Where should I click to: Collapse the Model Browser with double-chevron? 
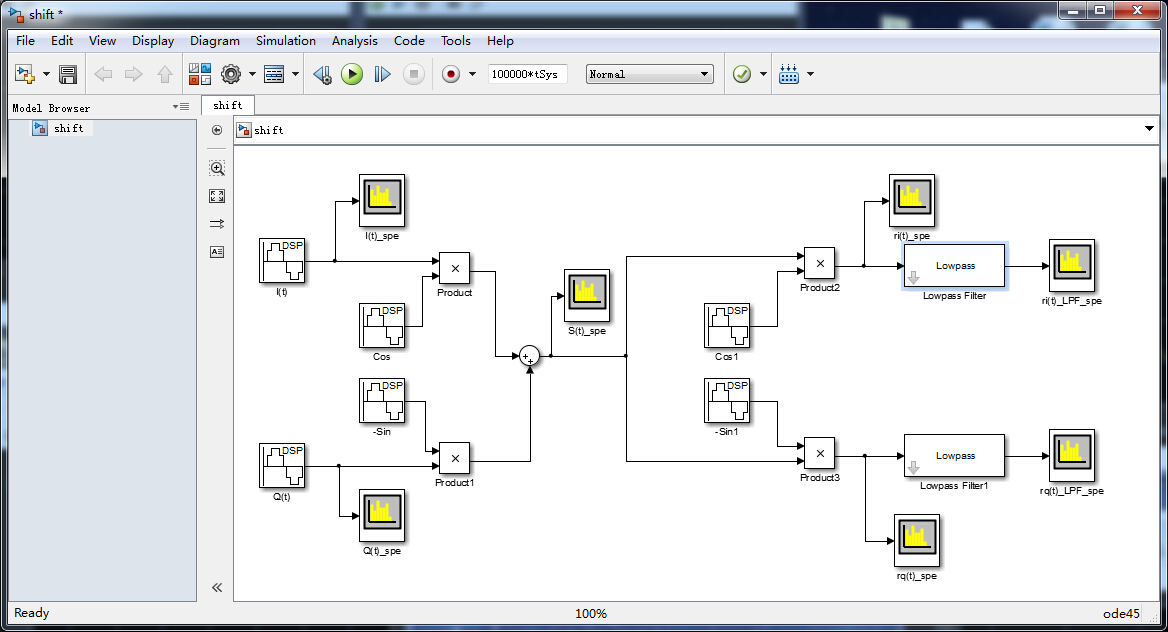[x=217, y=587]
